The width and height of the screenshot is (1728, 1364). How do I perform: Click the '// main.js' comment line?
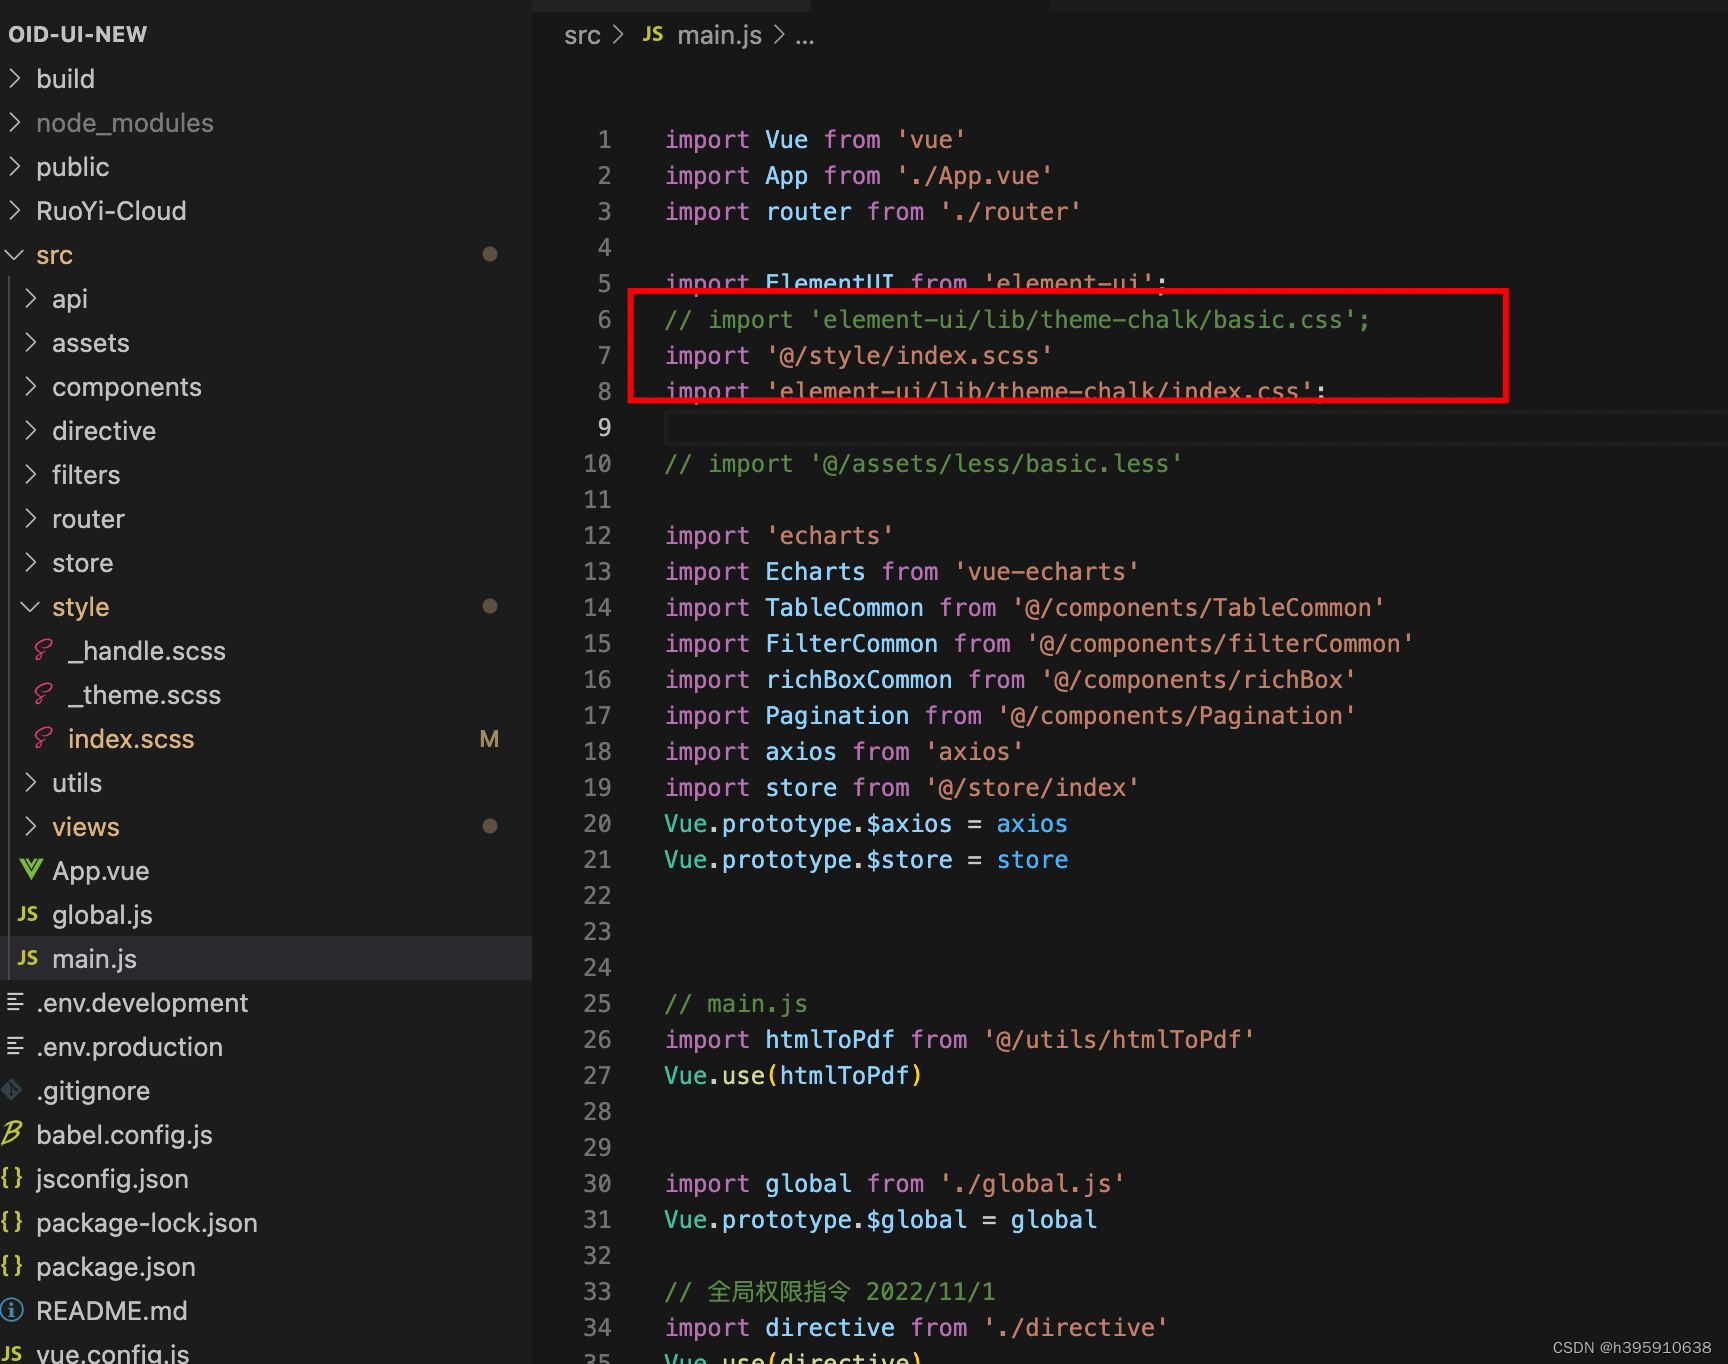click(x=736, y=1004)
